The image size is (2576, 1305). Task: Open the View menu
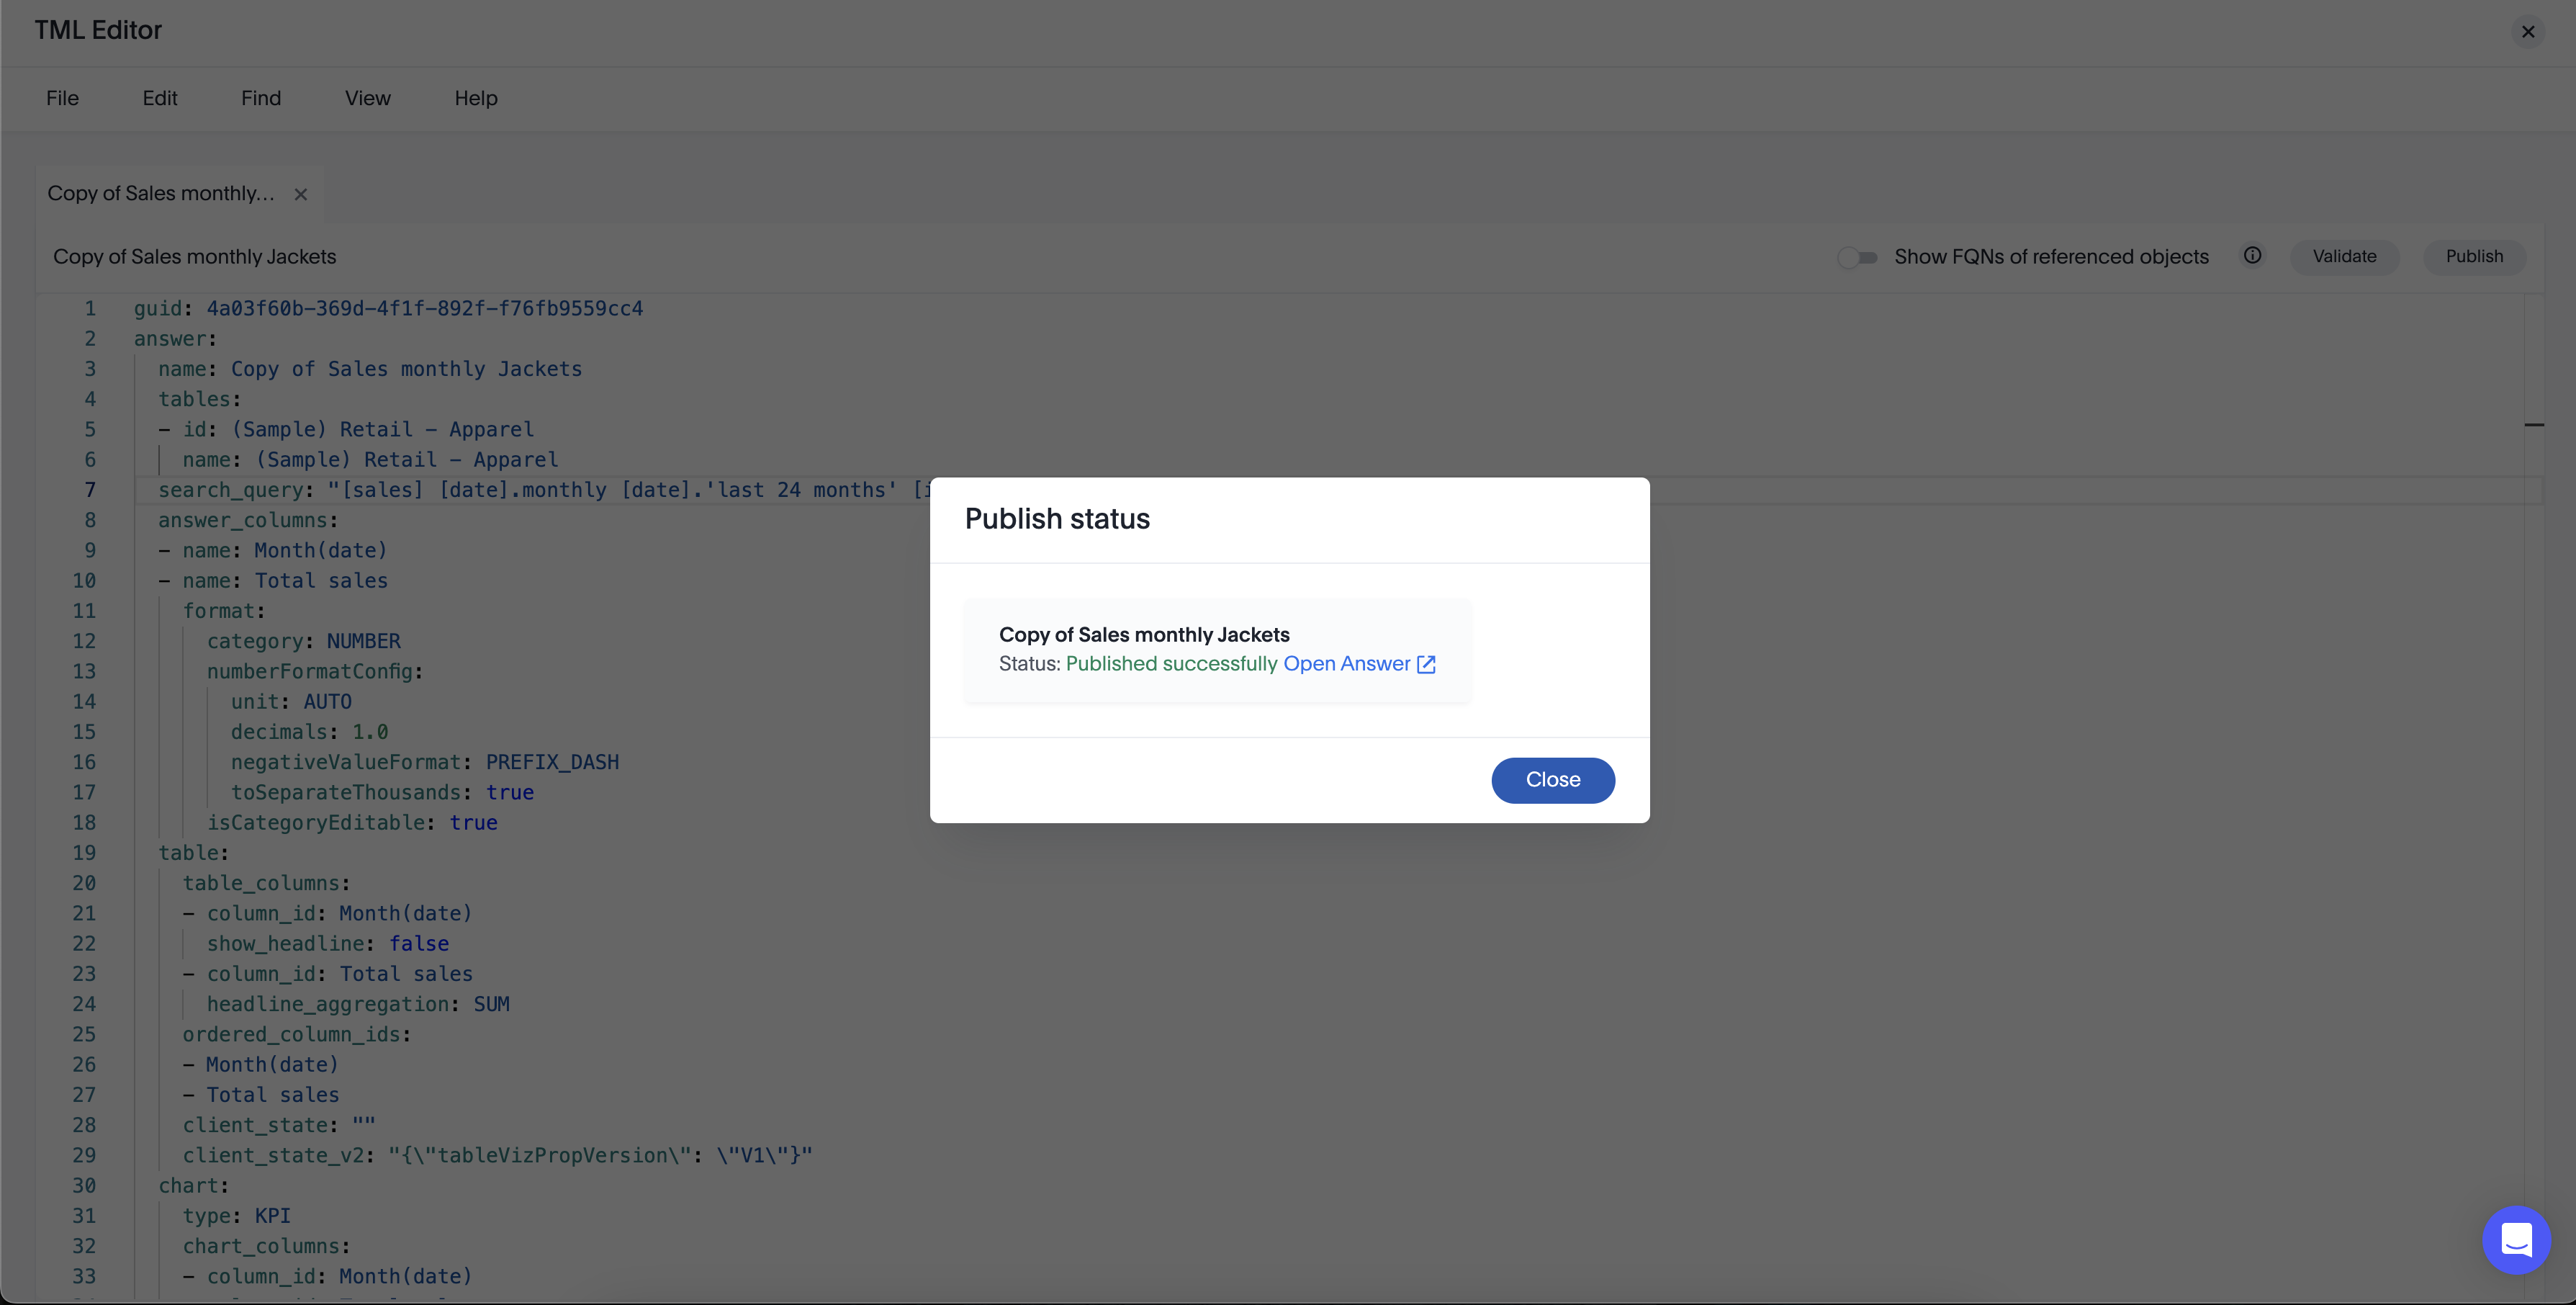(x=367, y=98)
